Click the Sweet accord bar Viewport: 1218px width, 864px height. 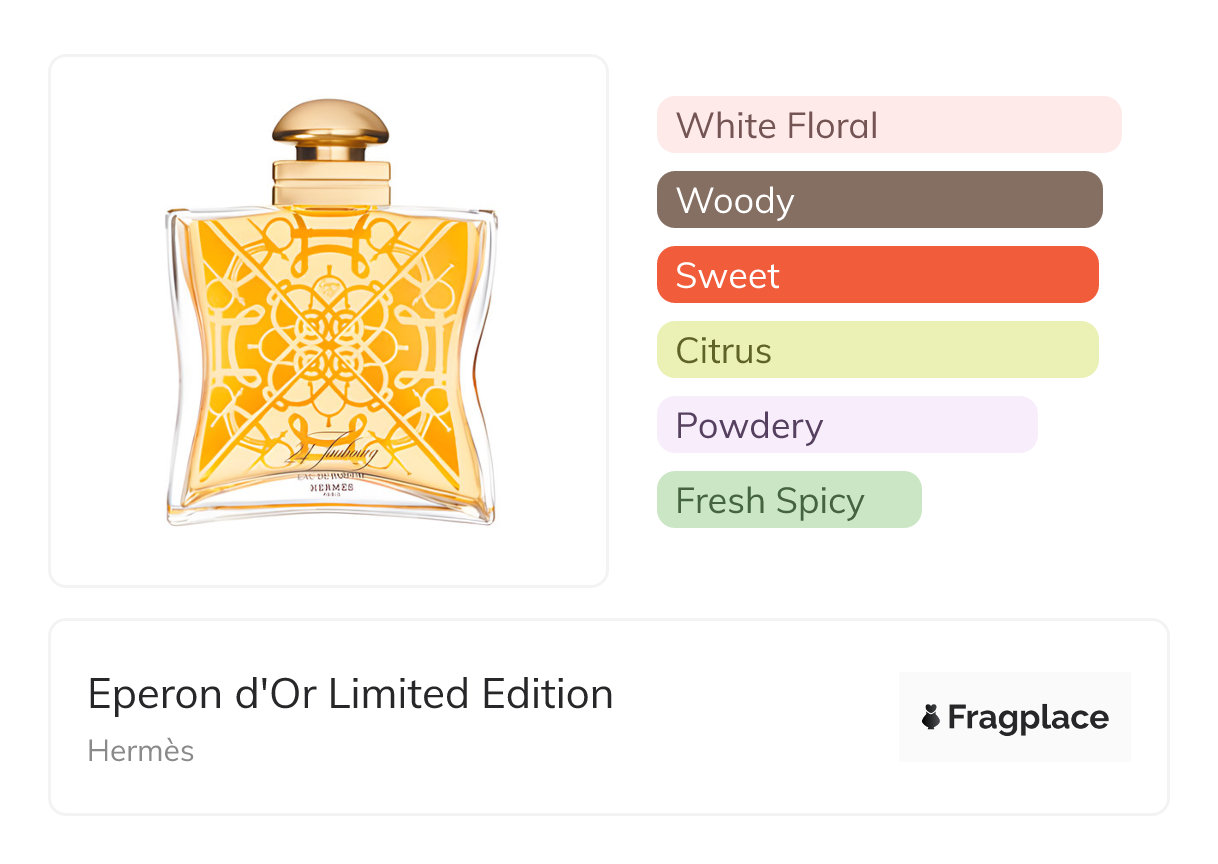click(877, 275)
